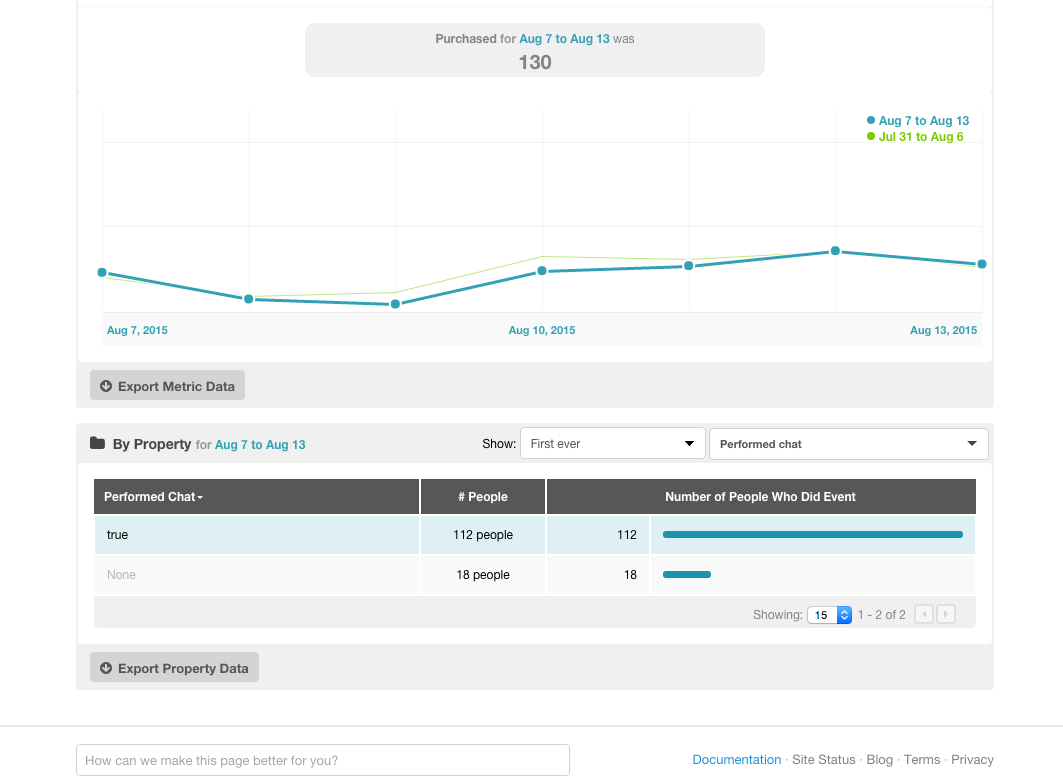
Task: Select the None row in table
Action: coord(535,575)
